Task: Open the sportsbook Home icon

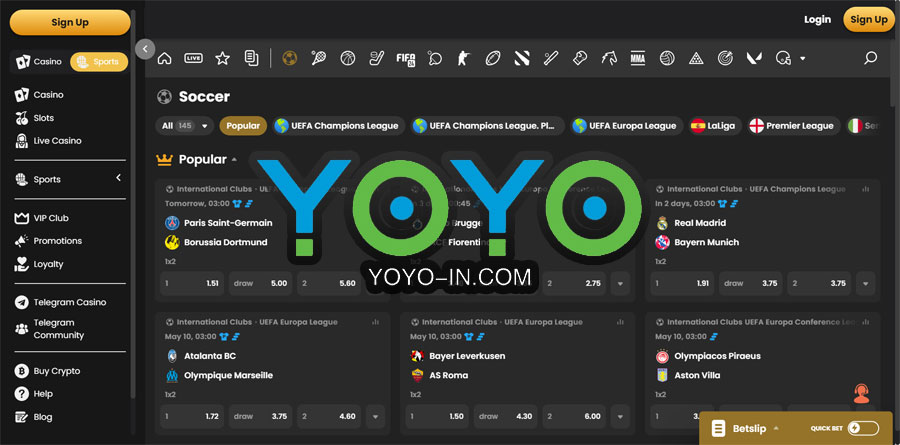Action: click(165, 58)
